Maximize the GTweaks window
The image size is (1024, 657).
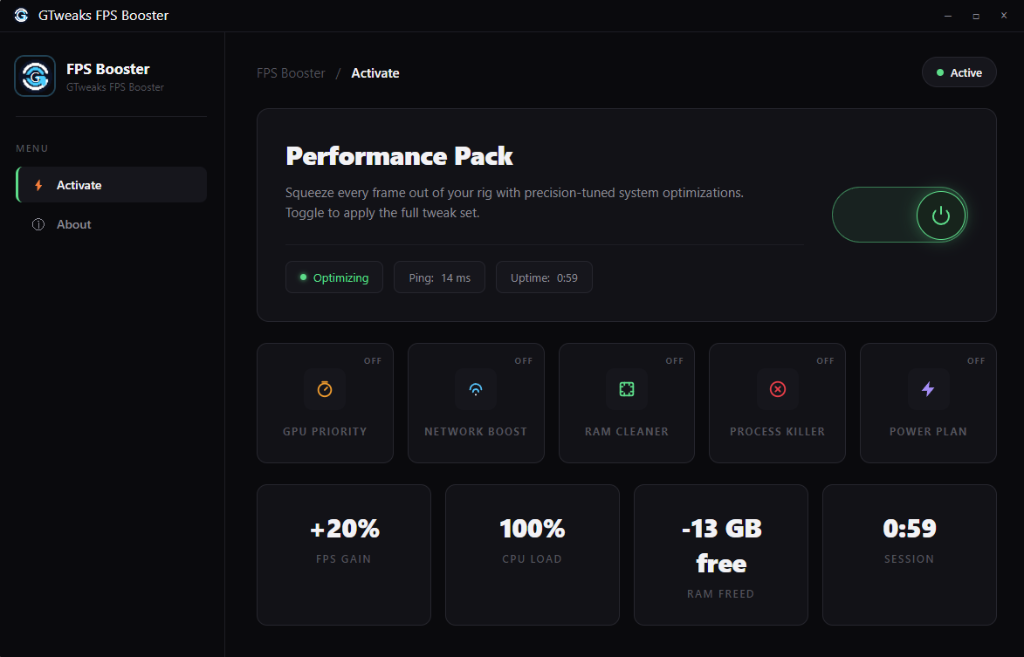click(976, 16)
